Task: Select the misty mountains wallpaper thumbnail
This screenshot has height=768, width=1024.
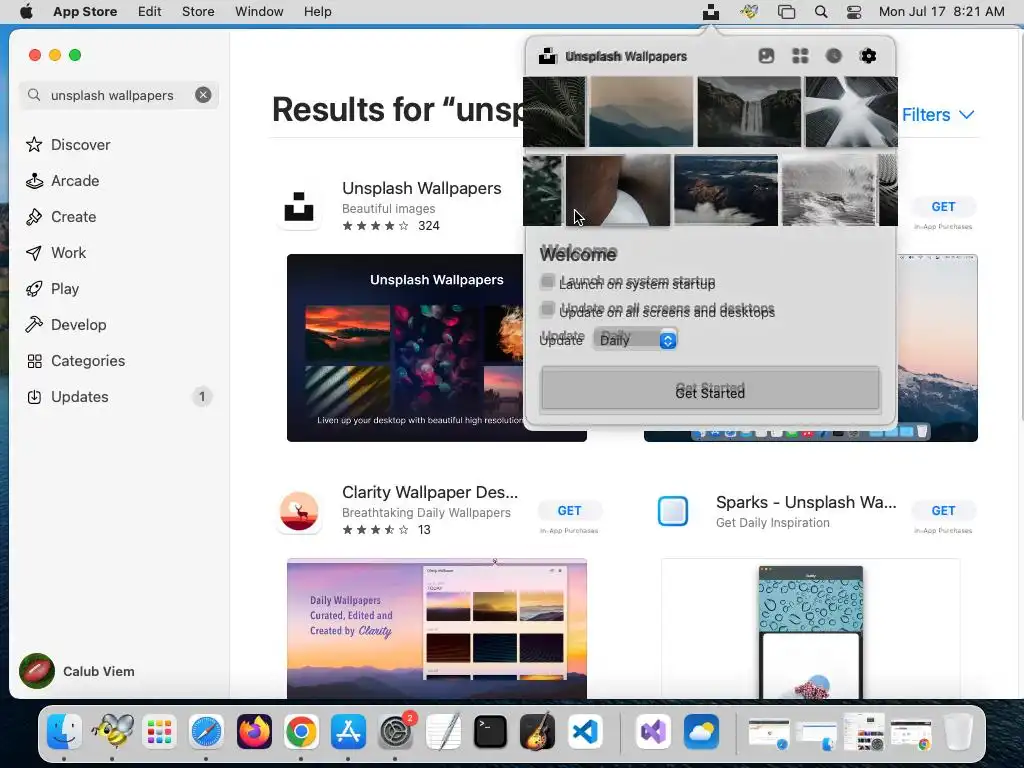Action: (641, 112)
